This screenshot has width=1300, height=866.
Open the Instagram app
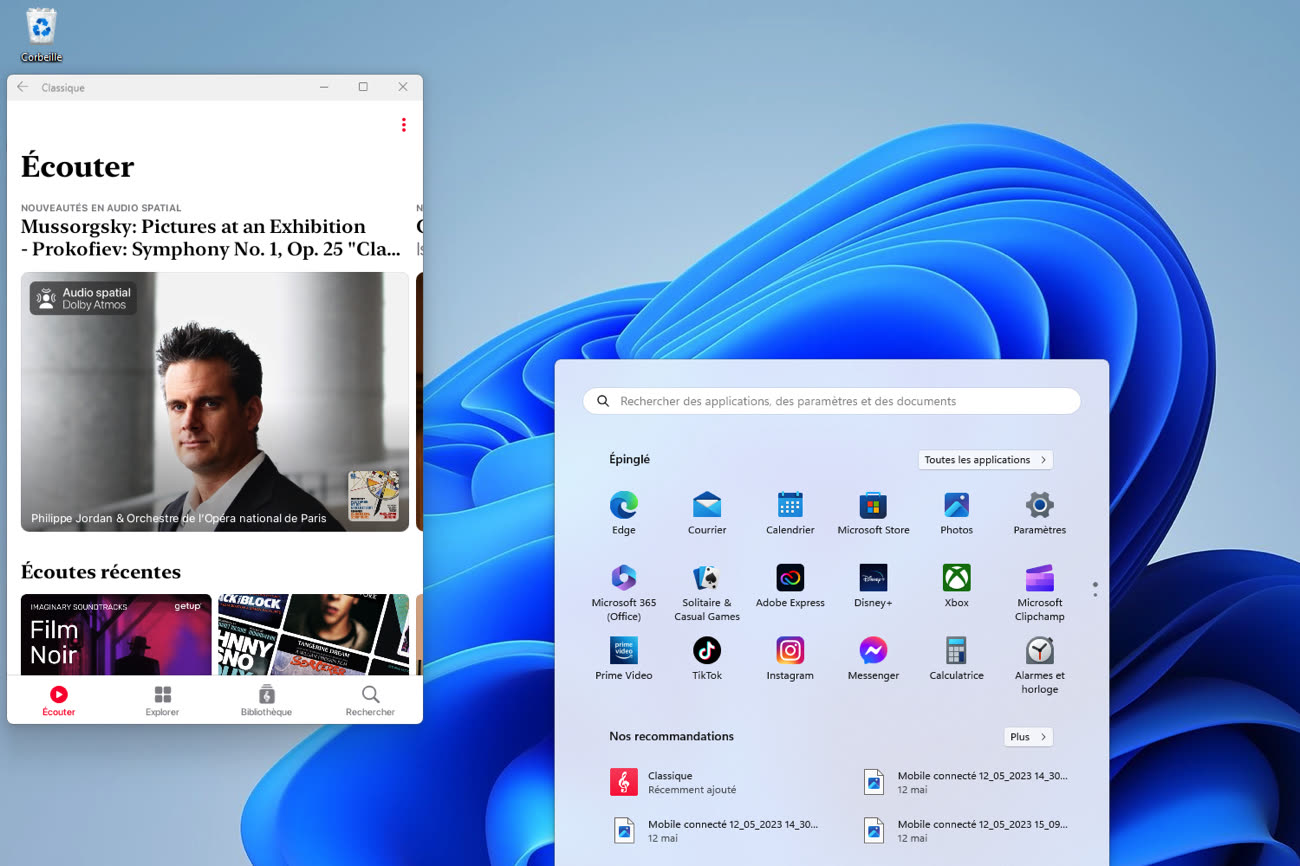[x=790, y=659]
